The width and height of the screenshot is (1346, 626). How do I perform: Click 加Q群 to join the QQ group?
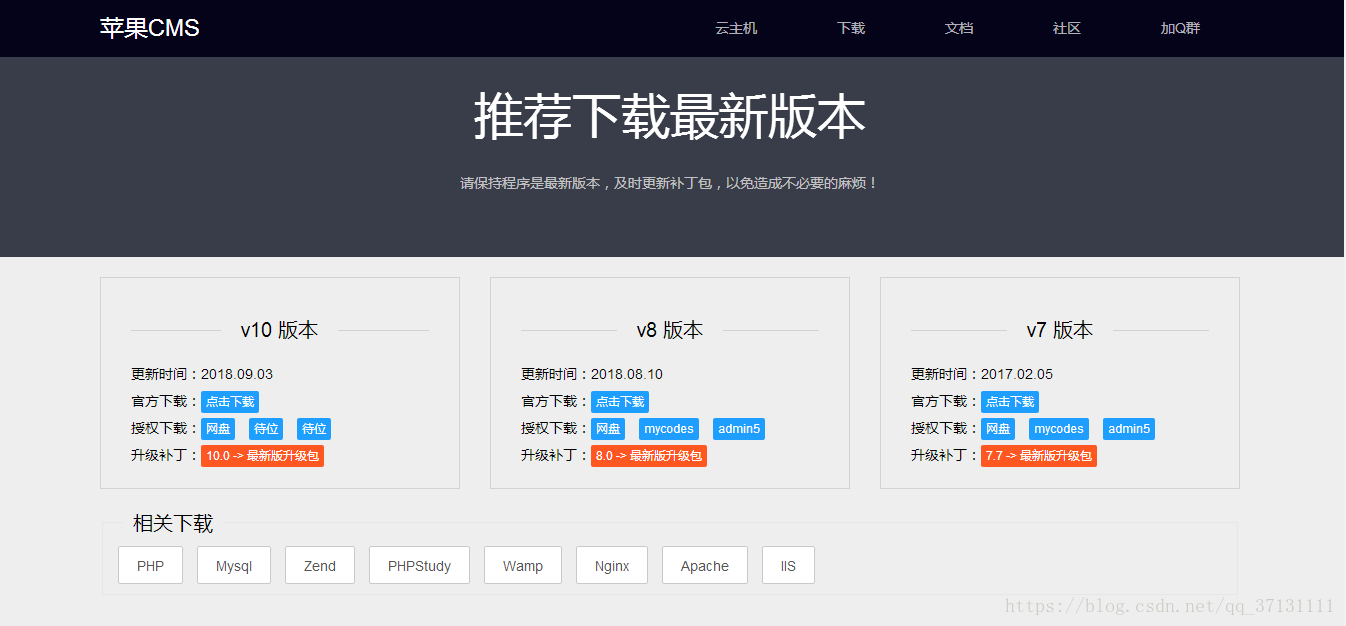(x=1180, y=28)
